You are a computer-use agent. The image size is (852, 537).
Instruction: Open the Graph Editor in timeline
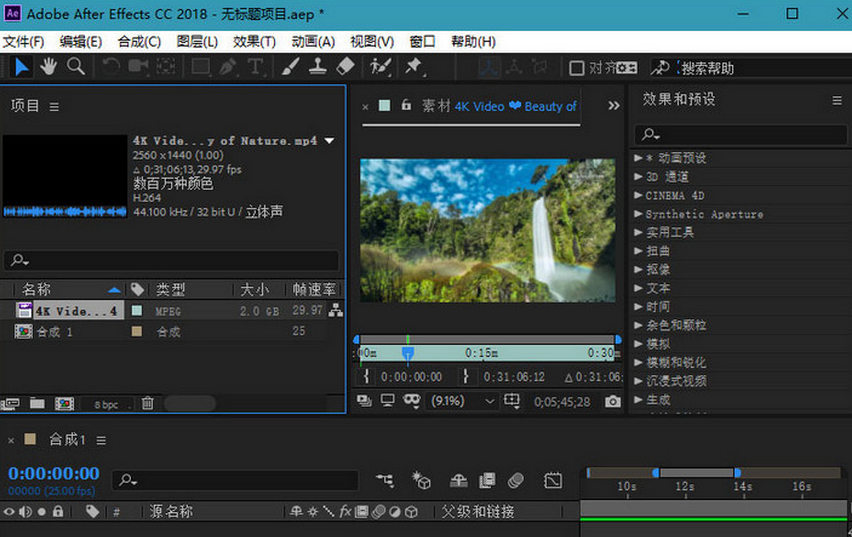pyautogui.click(x=553, y=480)
